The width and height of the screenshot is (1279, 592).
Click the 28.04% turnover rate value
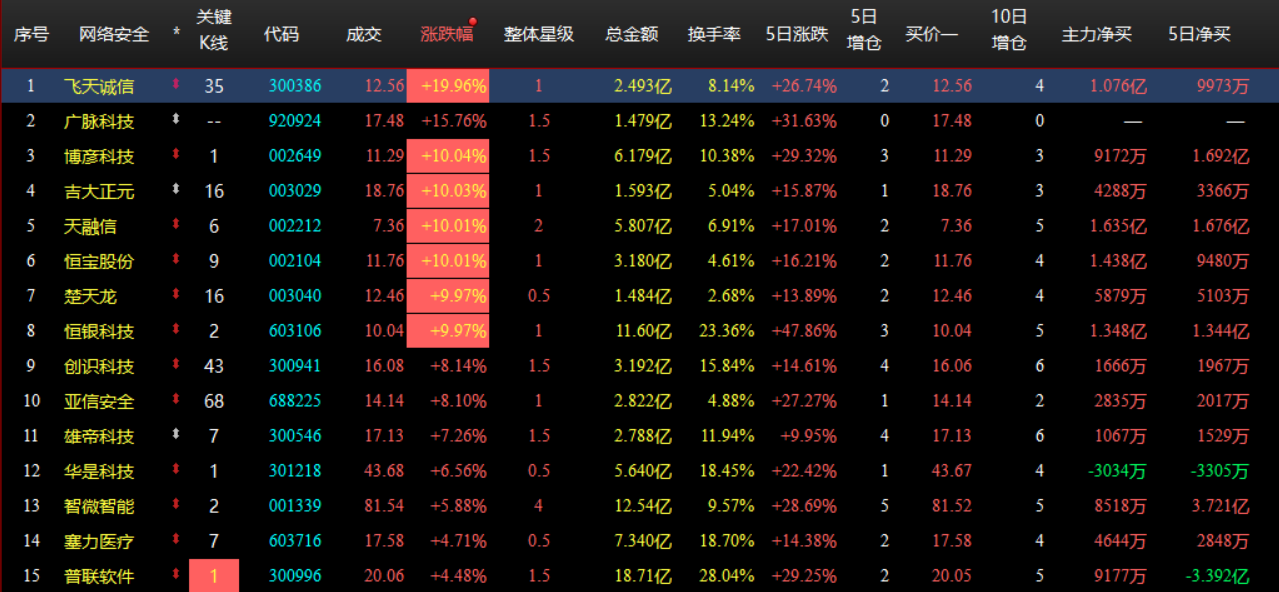[727, 576]
